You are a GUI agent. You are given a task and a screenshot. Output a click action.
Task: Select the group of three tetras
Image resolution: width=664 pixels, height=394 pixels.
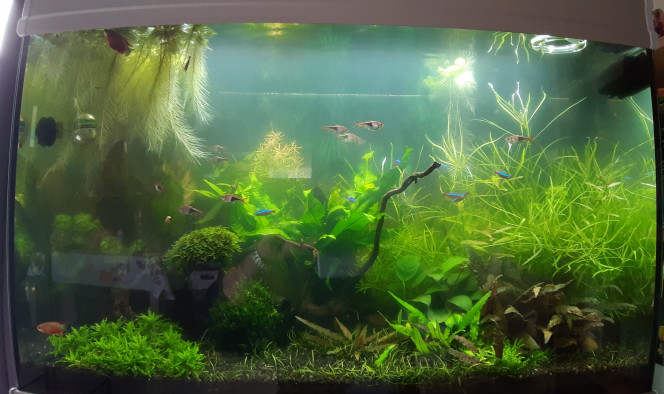click(354, 131)
